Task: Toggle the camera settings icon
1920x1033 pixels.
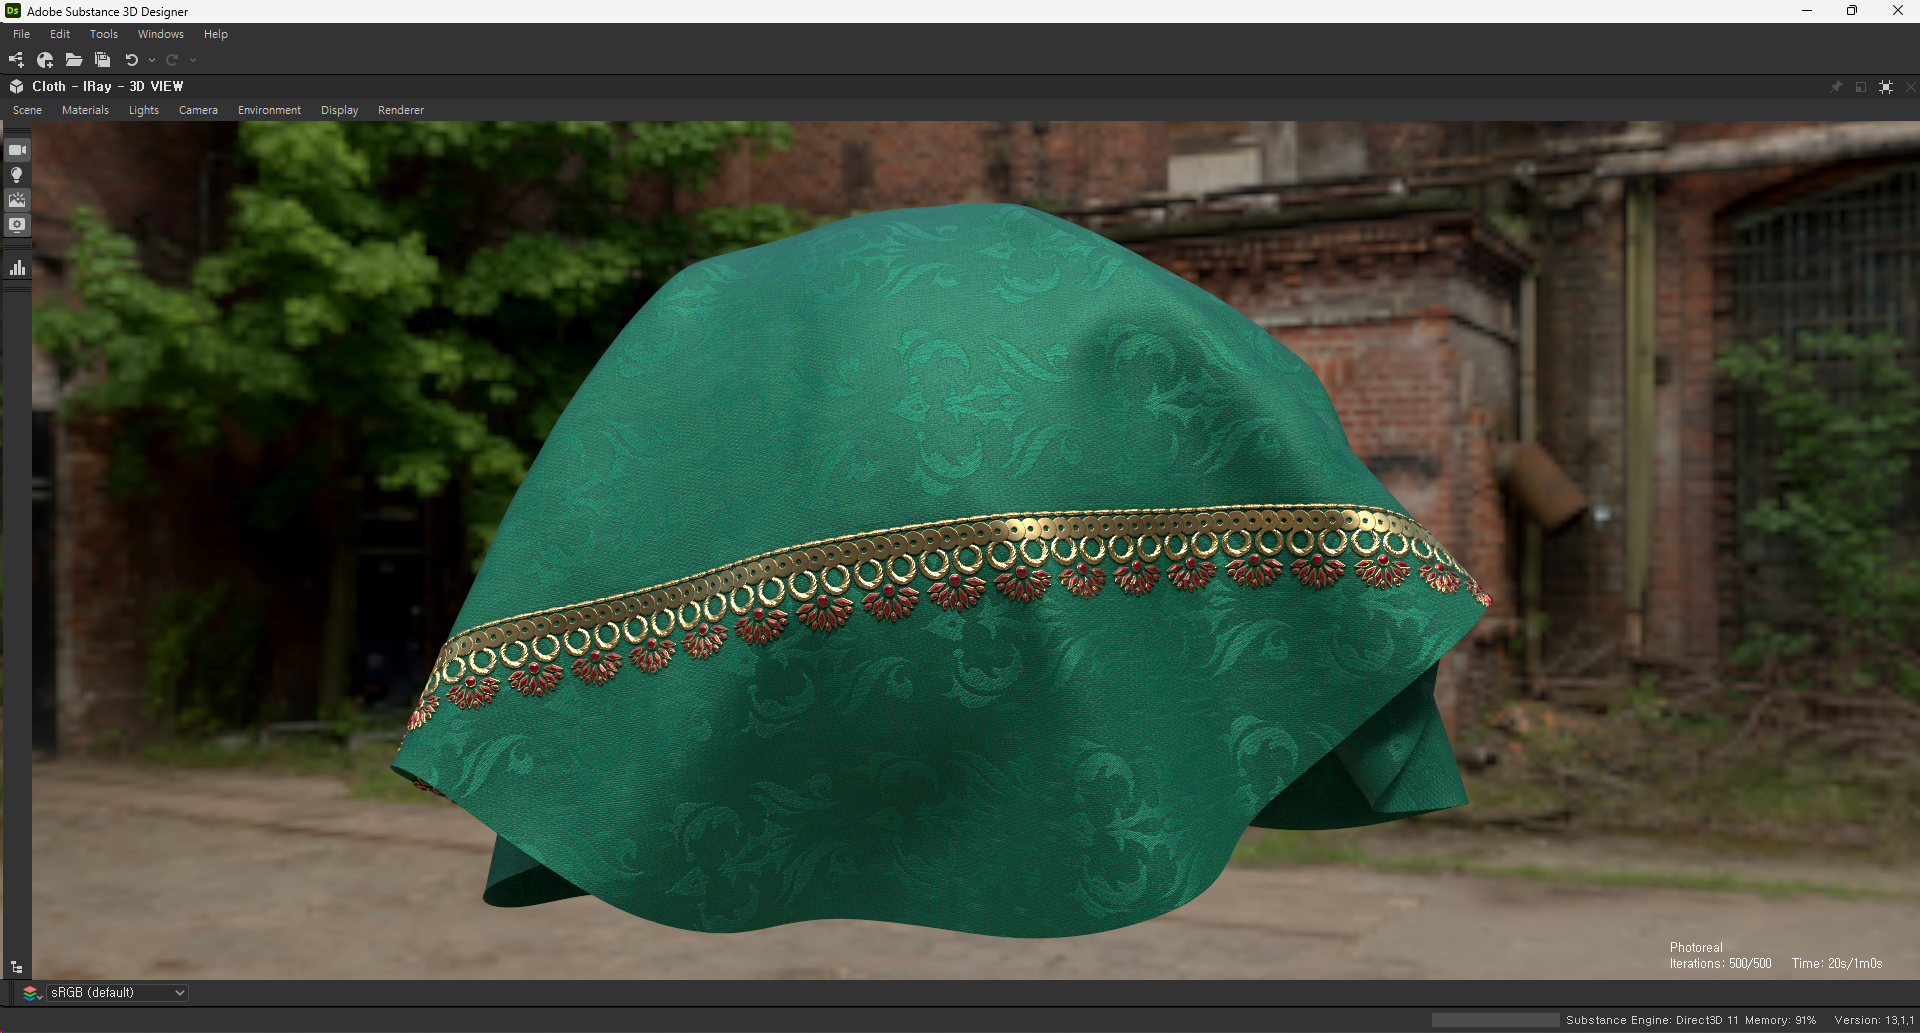Action: 17,150
